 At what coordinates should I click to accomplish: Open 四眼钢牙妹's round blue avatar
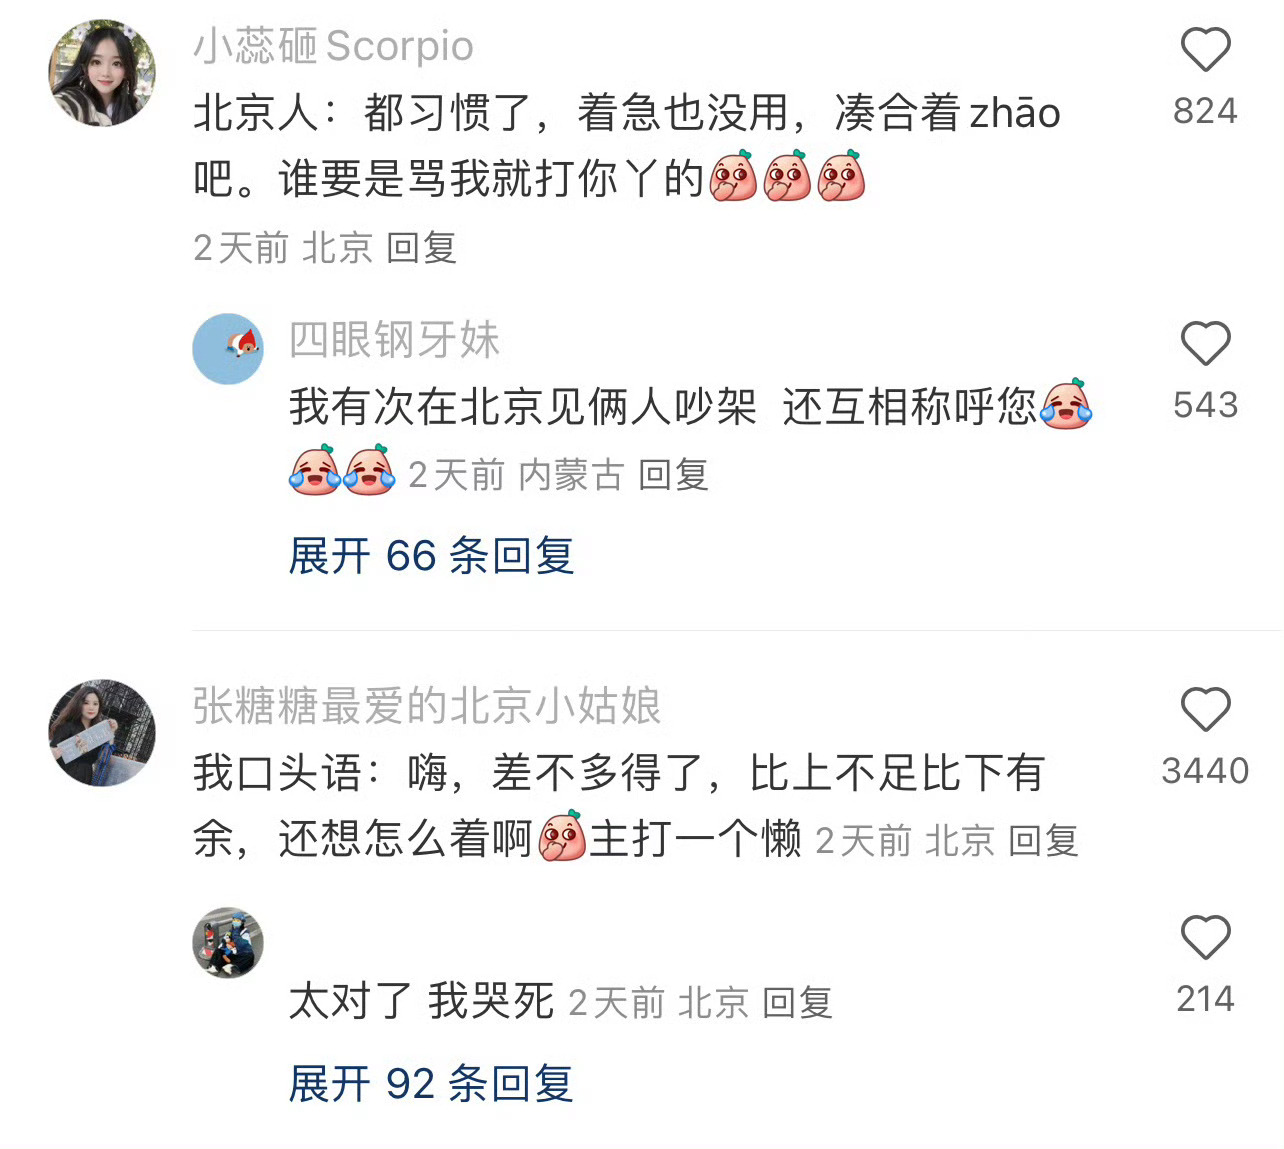(228, 349)
